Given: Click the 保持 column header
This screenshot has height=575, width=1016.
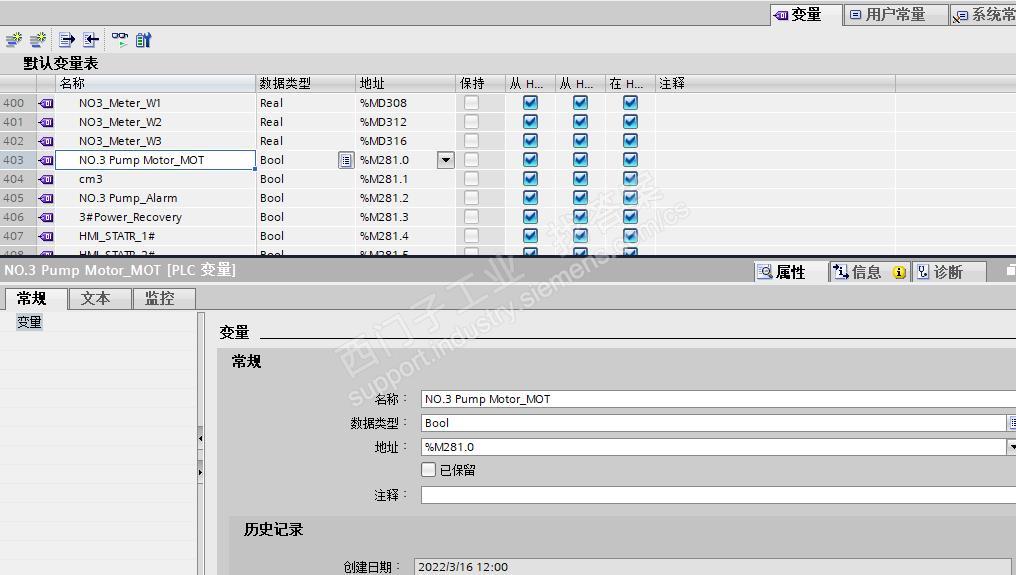Looking at the screenshot, I should click(x=479, y=84).
